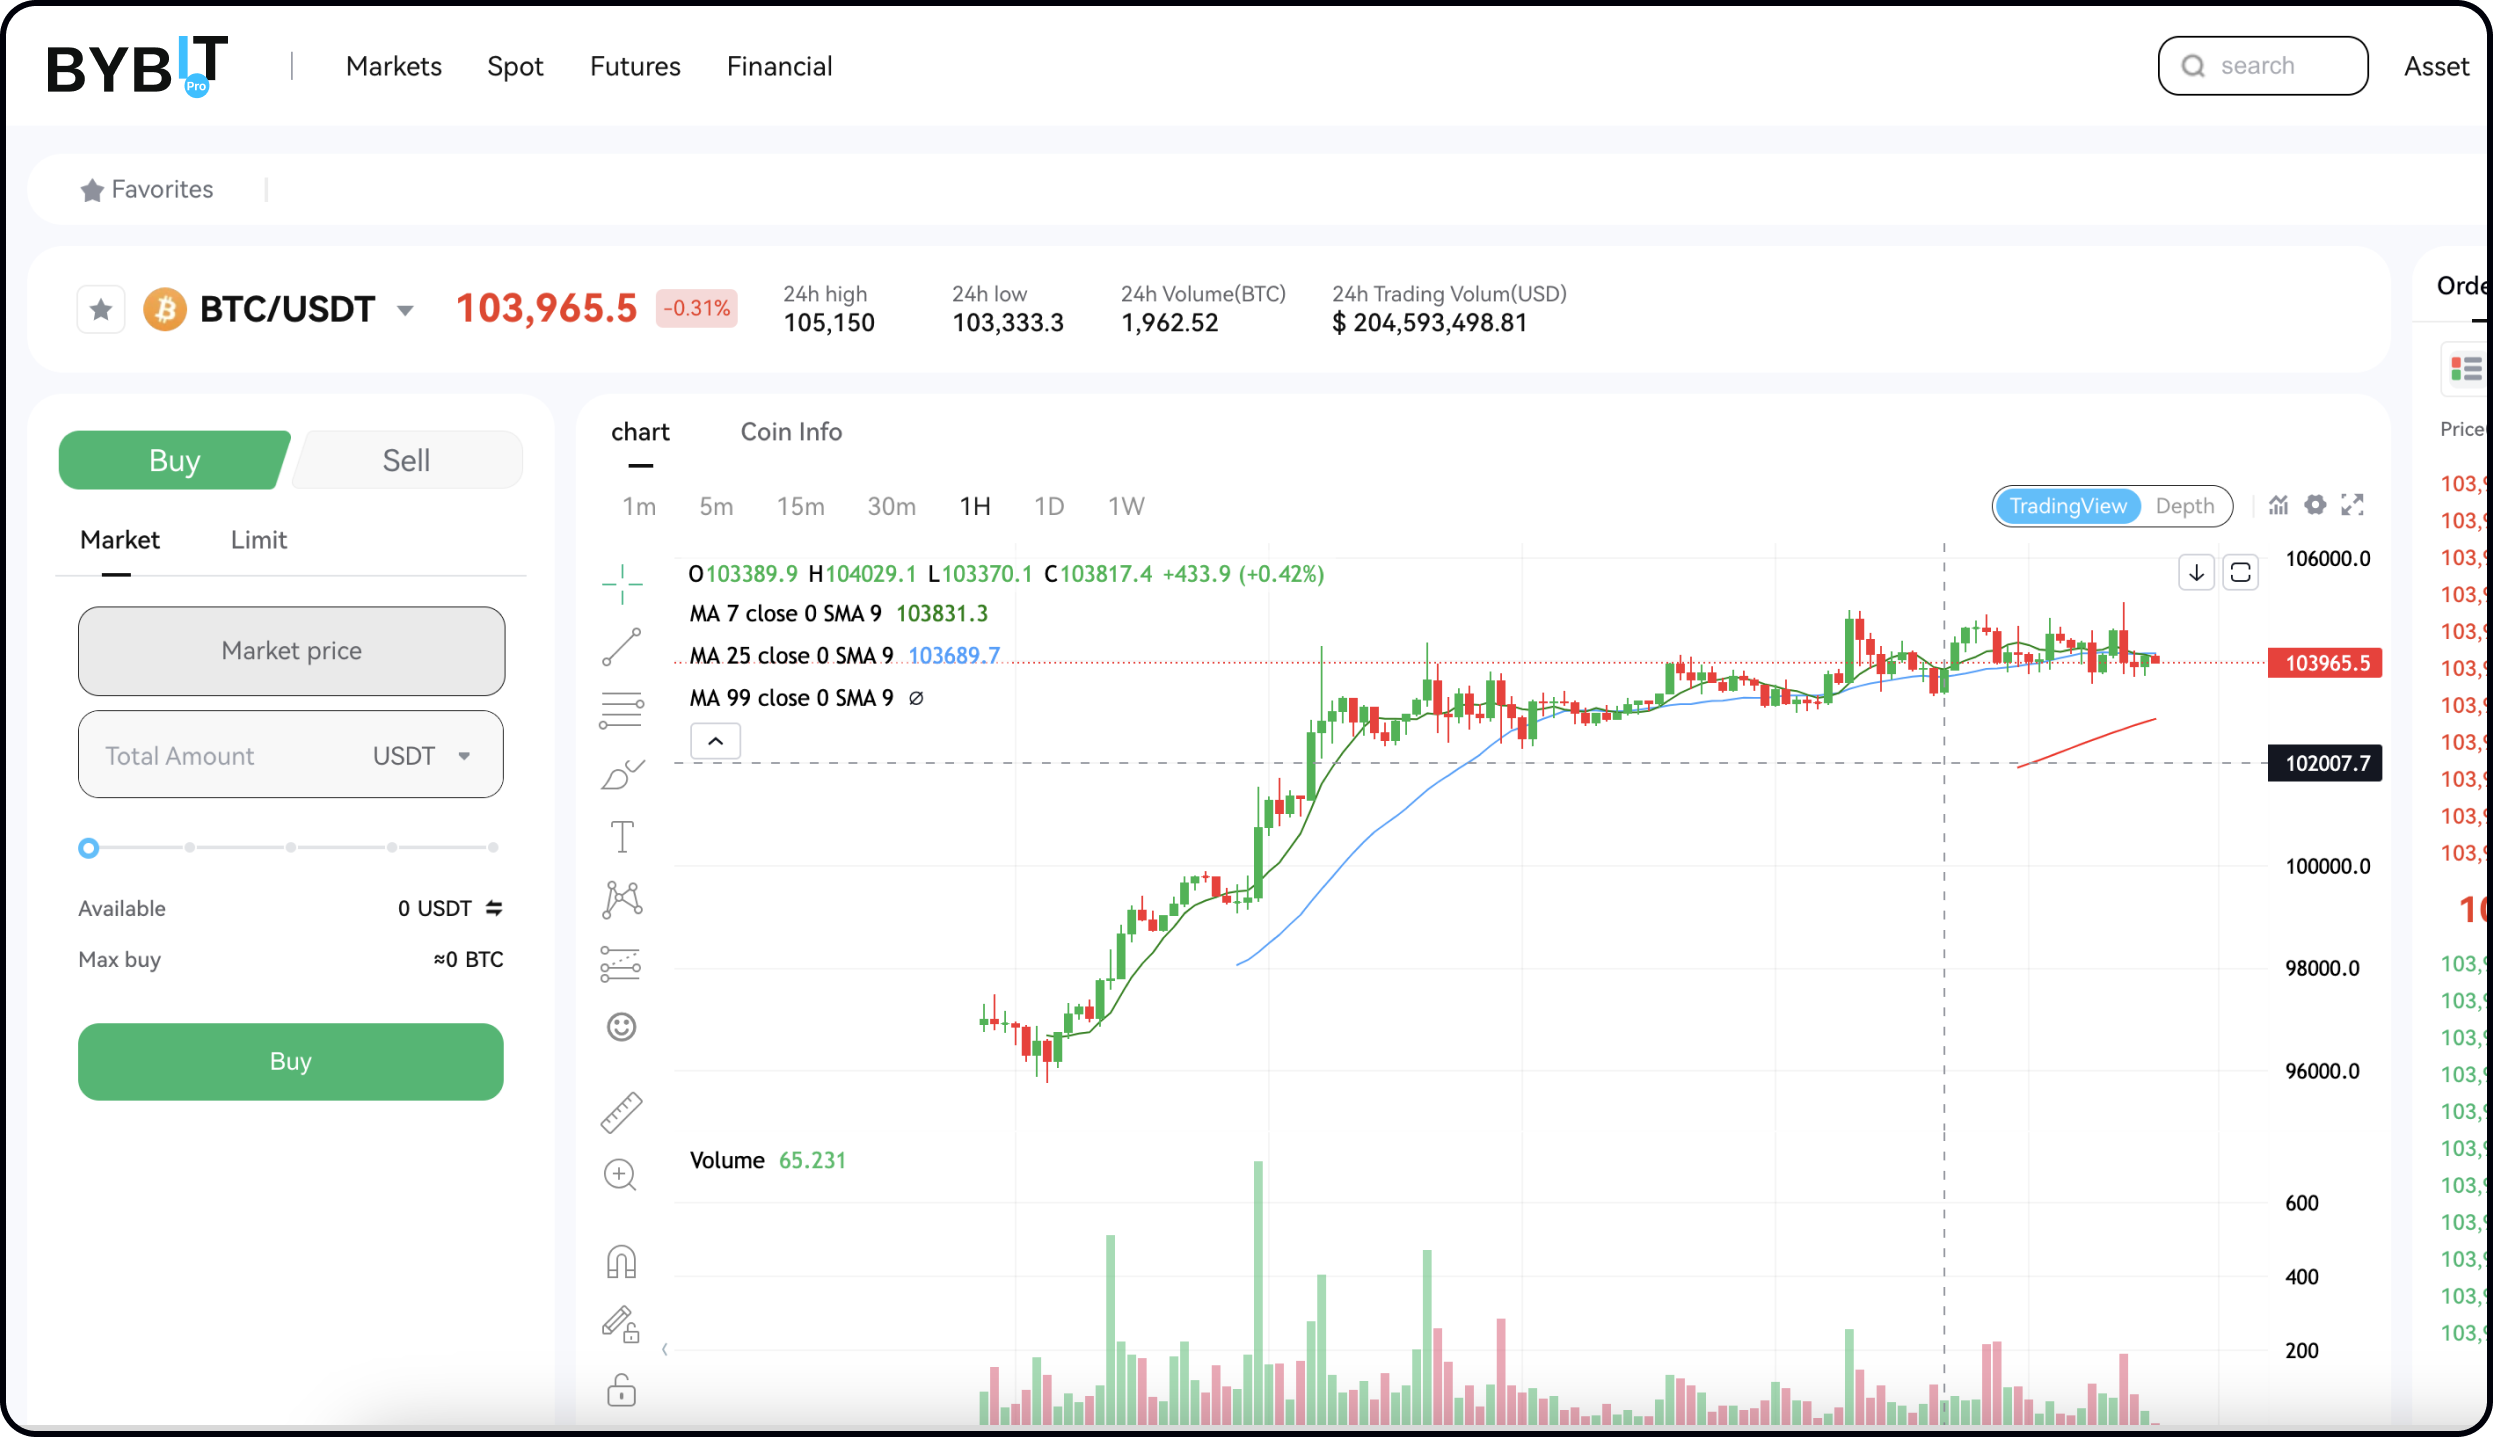
Task: Click the chart maximize pane button
Action: pos(2240,573)
